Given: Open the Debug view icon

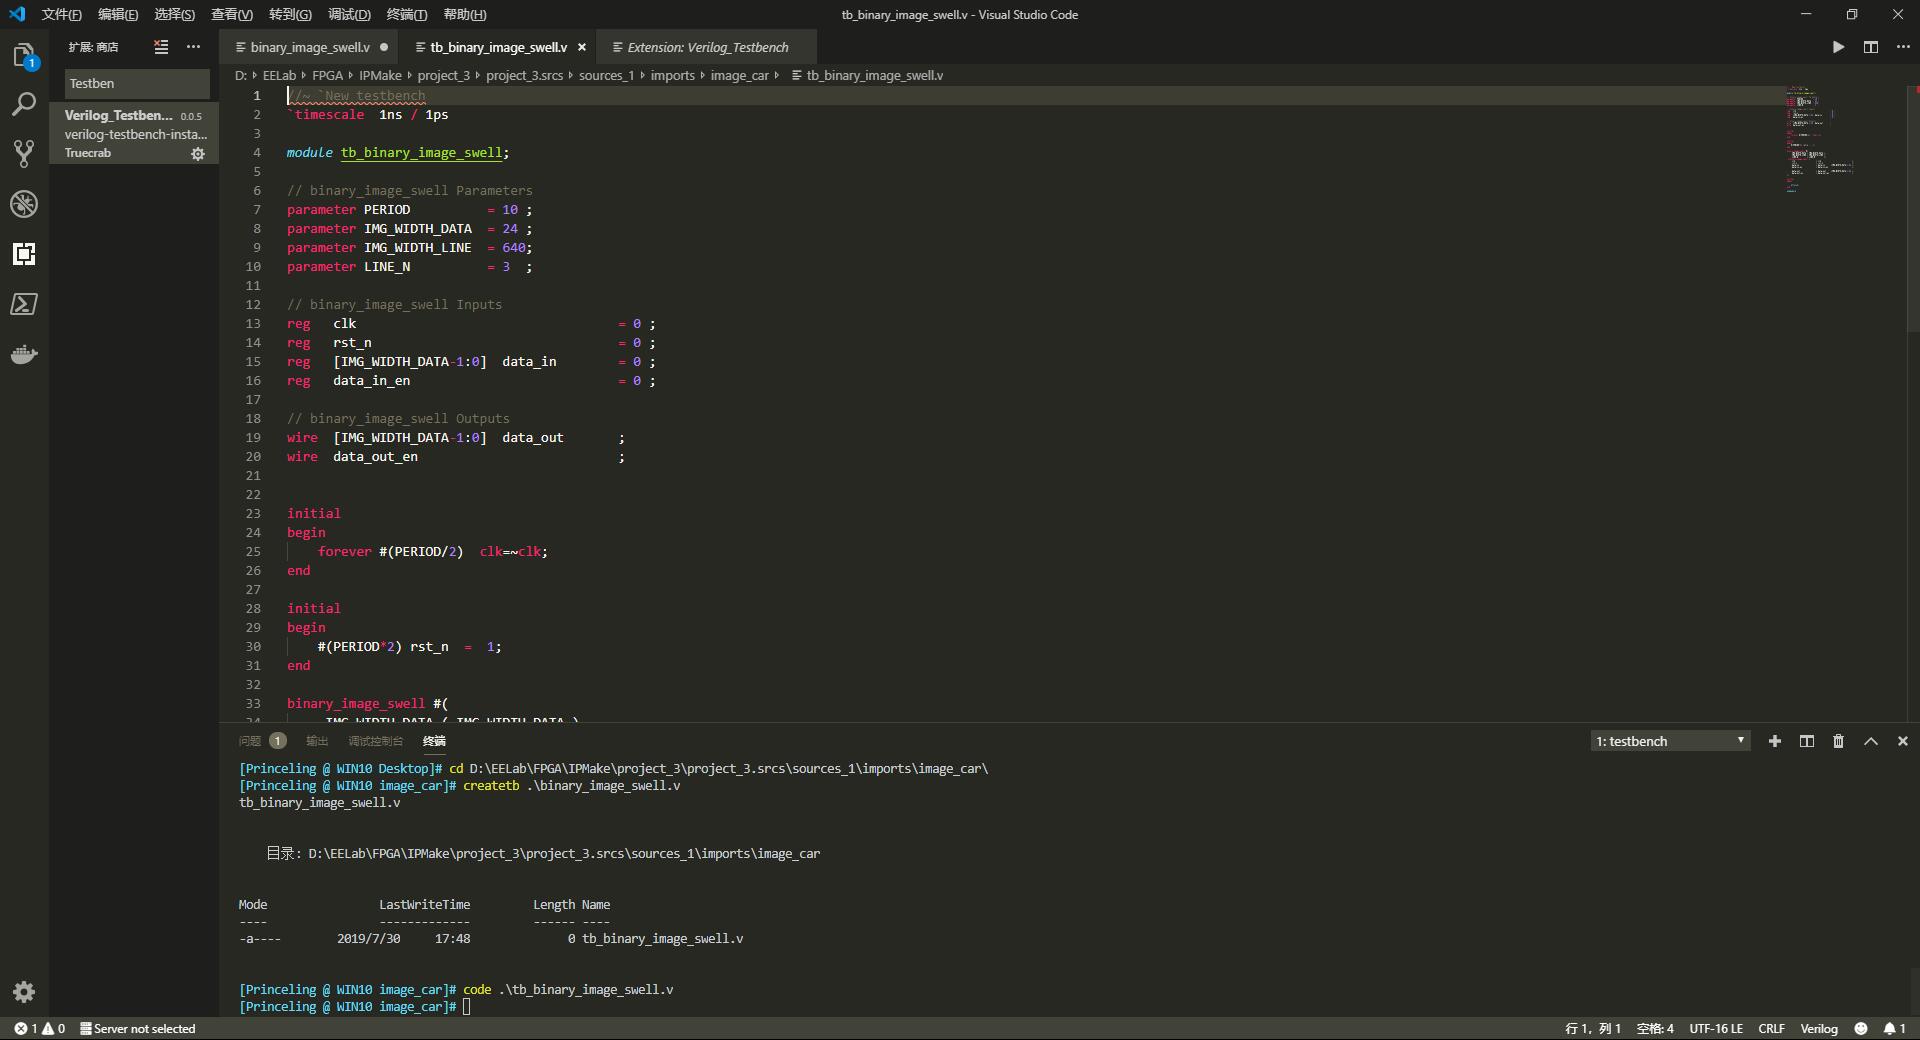Looking at the screenshot, I should coord(24,204).
